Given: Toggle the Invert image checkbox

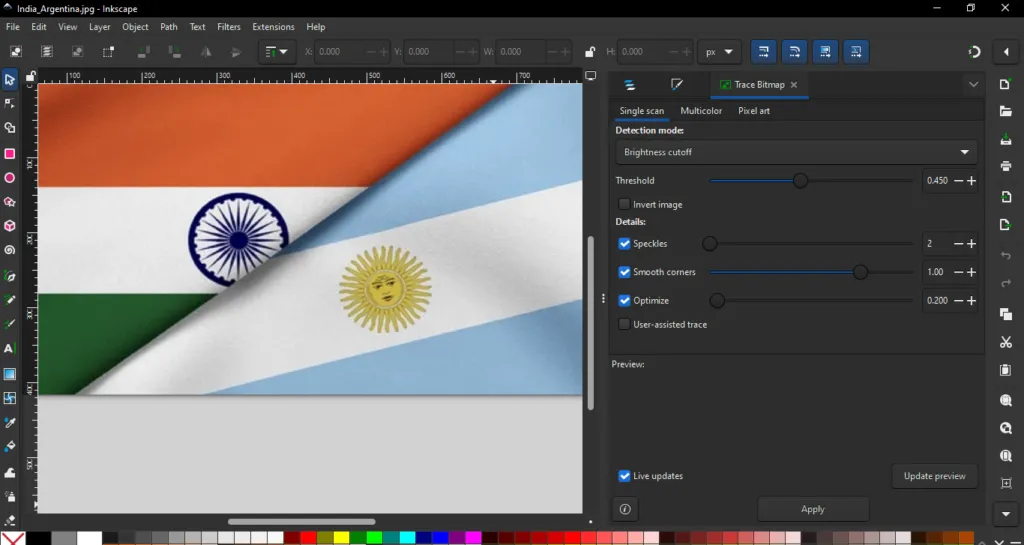Looking at the screenshot, I should coord(624,204).
